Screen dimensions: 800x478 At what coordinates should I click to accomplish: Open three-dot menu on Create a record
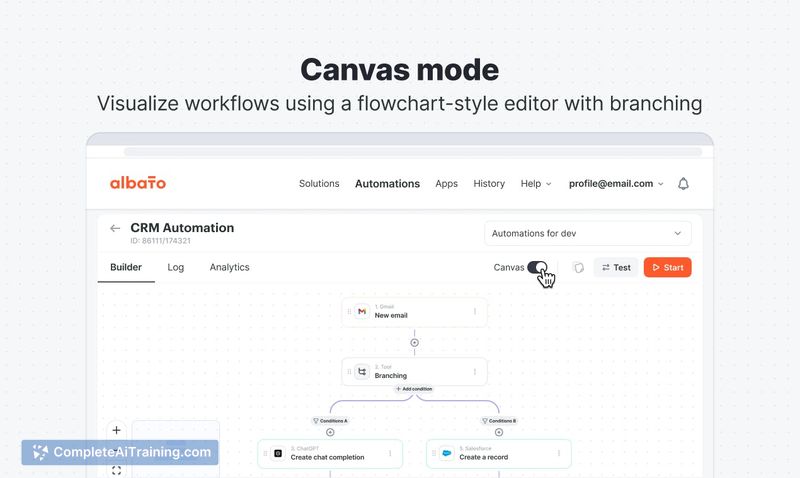point(559,453)
